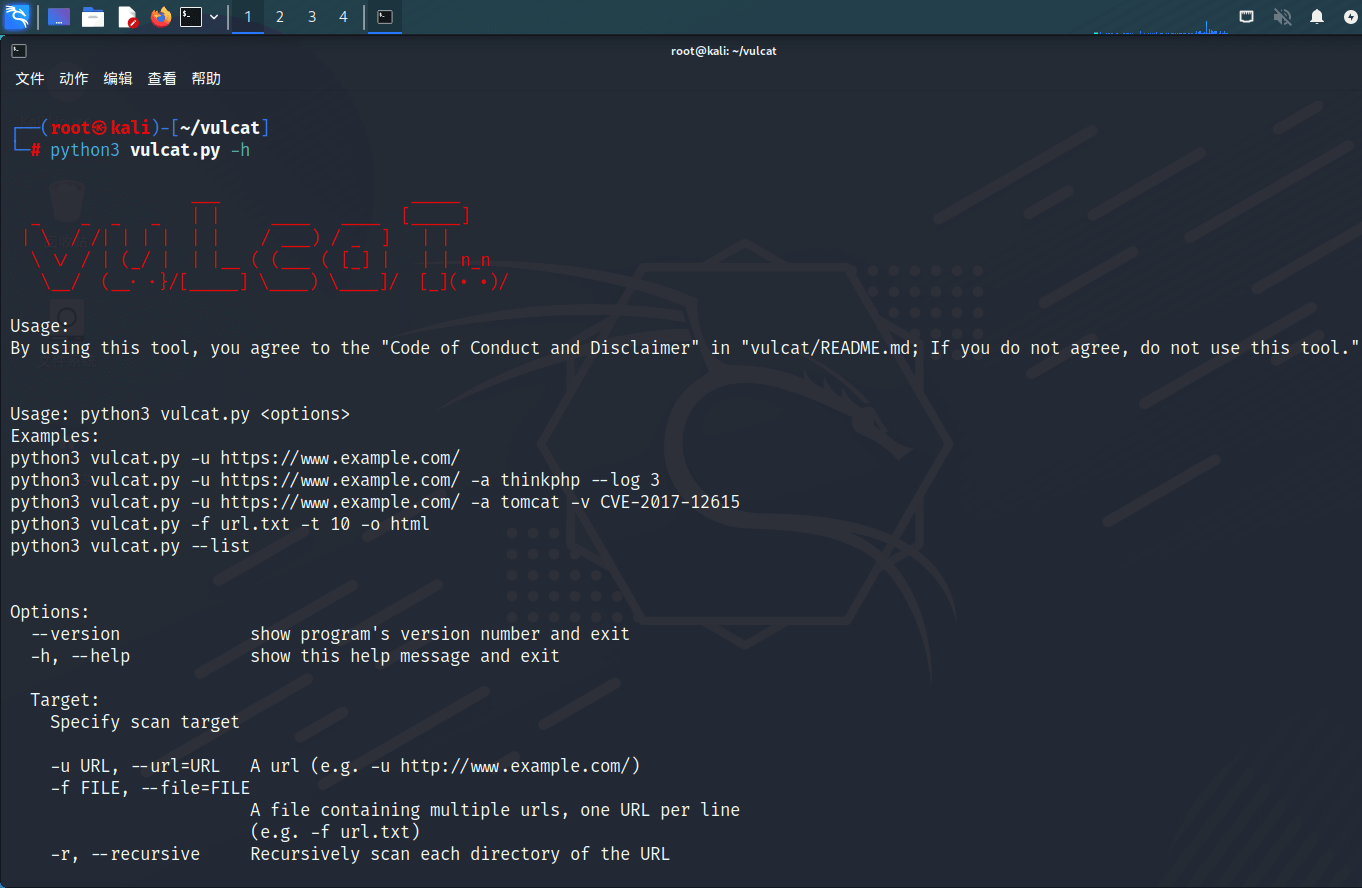Click the typed command "python3 vulcat.py -h"
The height and width of the screenshot is (888, 1362).
[150, 150]
